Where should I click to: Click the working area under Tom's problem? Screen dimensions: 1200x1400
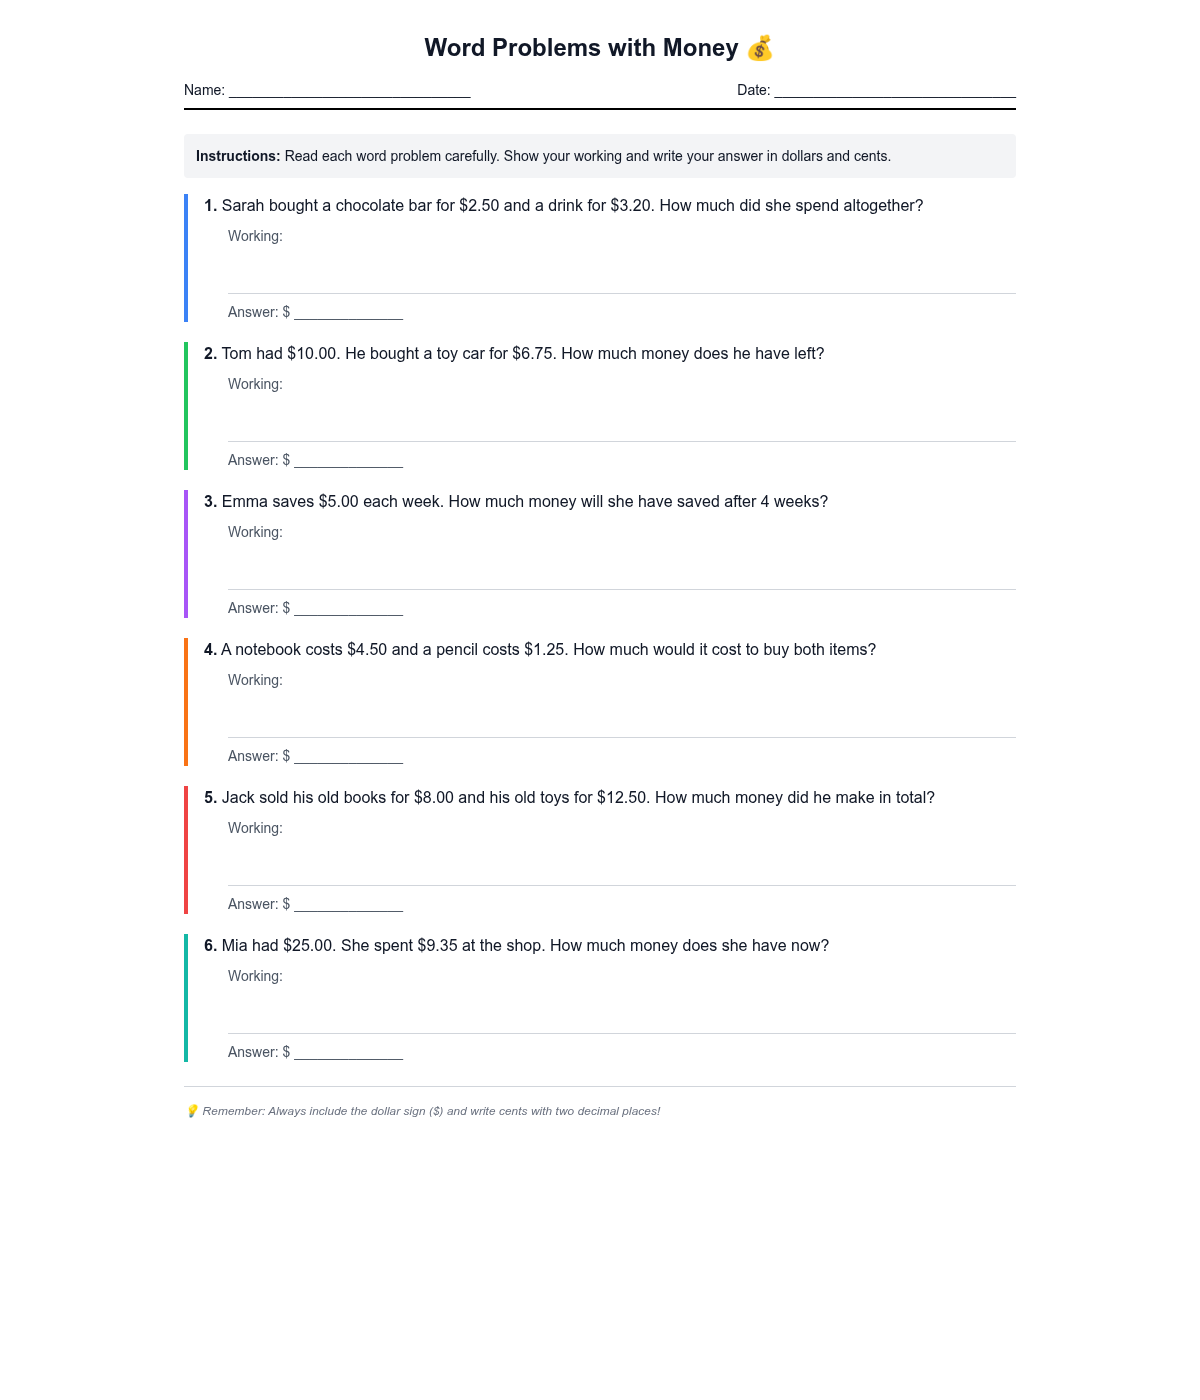pyautogui.click(x=620, y=416)
